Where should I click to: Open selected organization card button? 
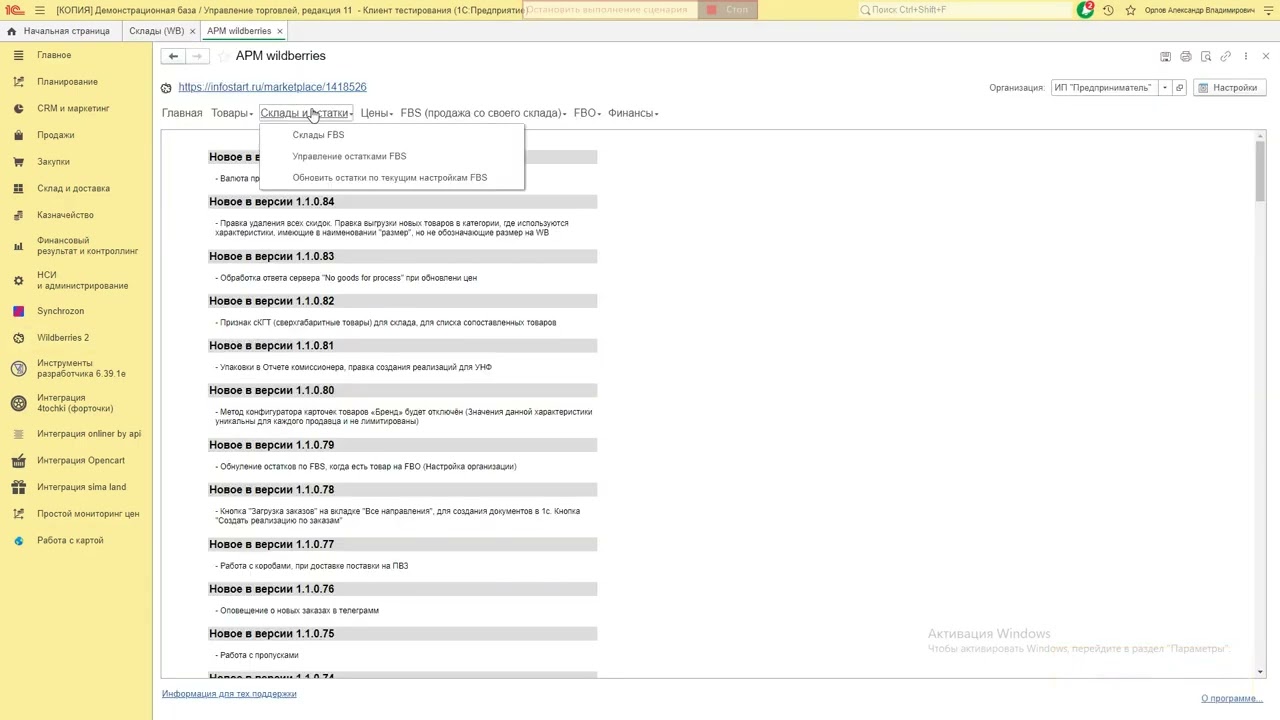[x=1179, y=88]
